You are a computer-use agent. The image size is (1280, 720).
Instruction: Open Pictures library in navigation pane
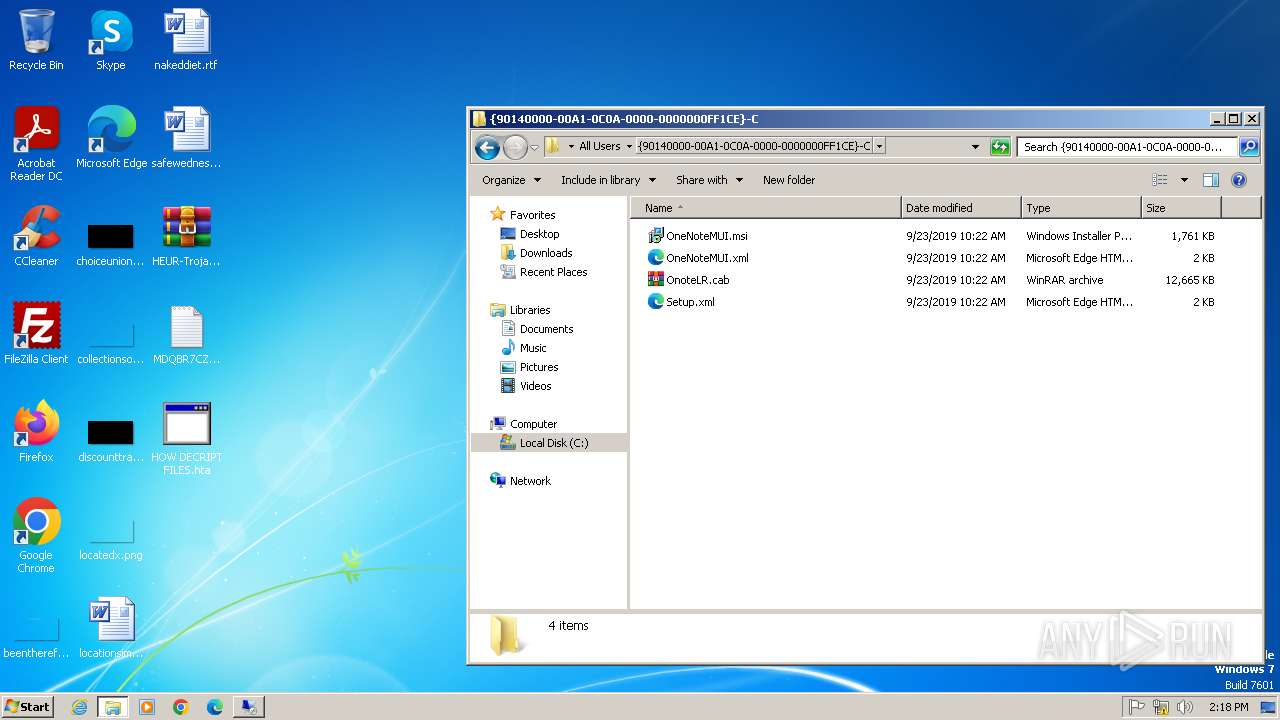click(x=539, y=367)
